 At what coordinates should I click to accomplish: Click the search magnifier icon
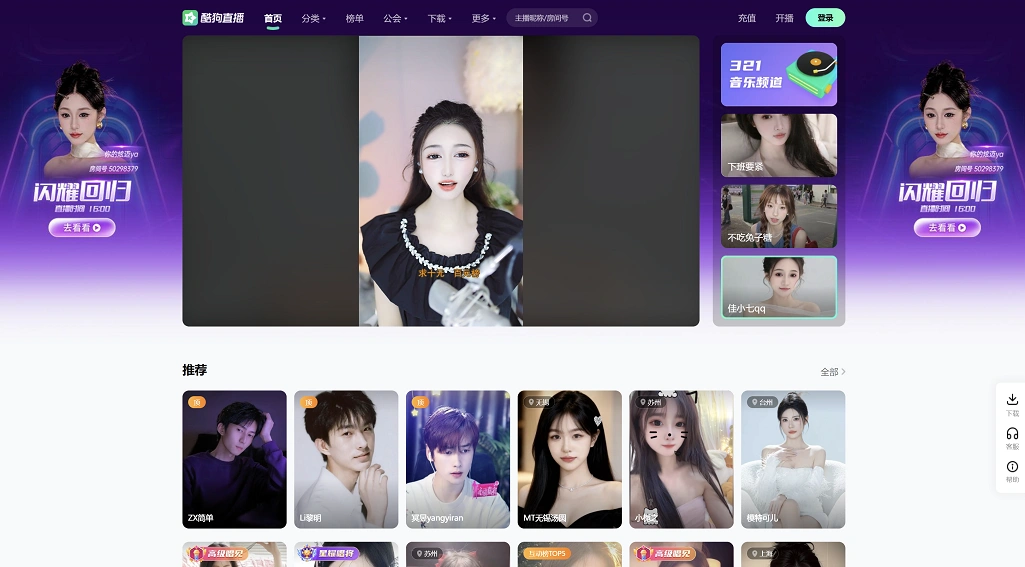click(x=587, y=18)
